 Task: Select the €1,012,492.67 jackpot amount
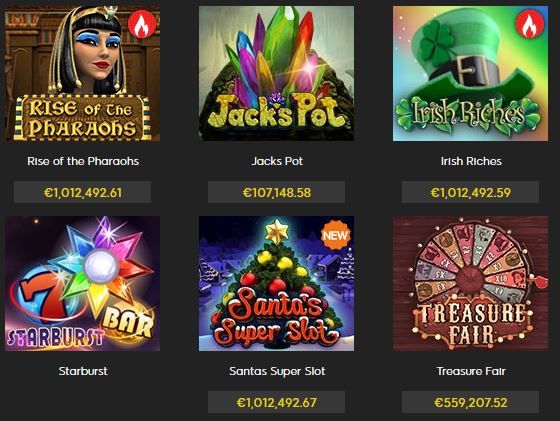tap(276, 402)
